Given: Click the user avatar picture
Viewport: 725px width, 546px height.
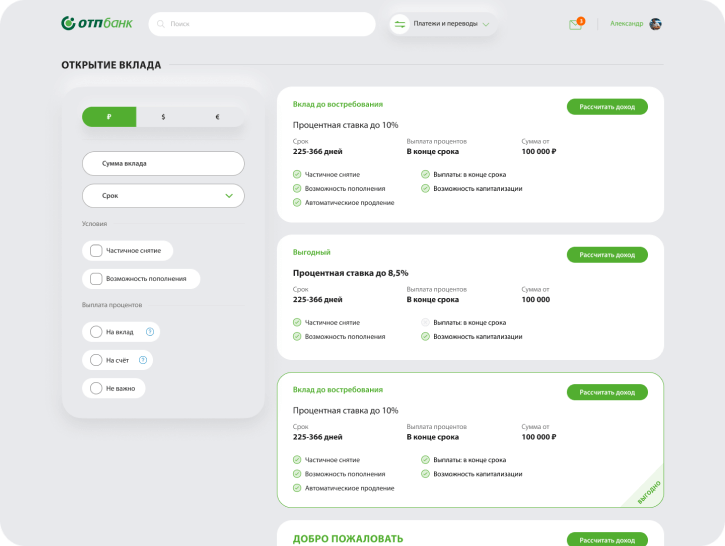Looking at the screenshot, I should pyautogui.click(x=655, y=24).
